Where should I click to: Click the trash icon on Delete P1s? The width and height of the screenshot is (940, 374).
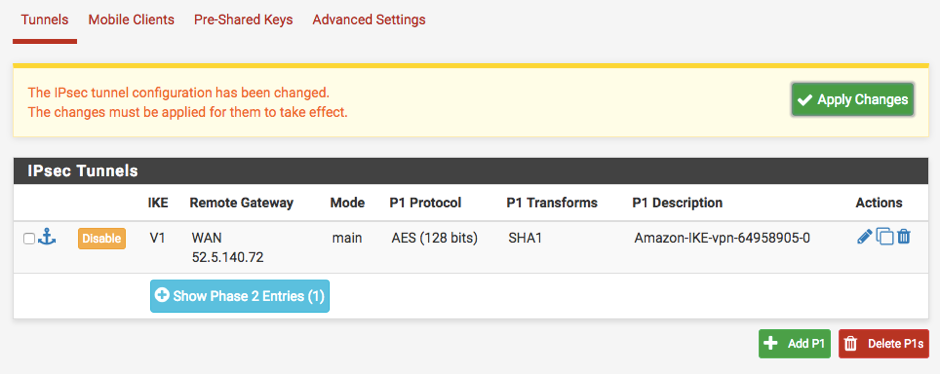click(850, 344)
